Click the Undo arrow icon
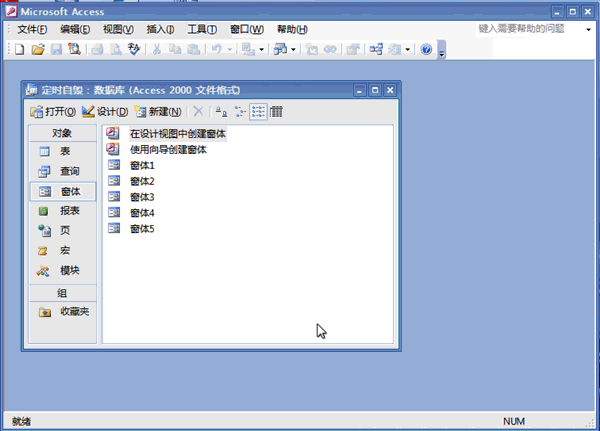This screenshot has width=600, height=431. 217,49
